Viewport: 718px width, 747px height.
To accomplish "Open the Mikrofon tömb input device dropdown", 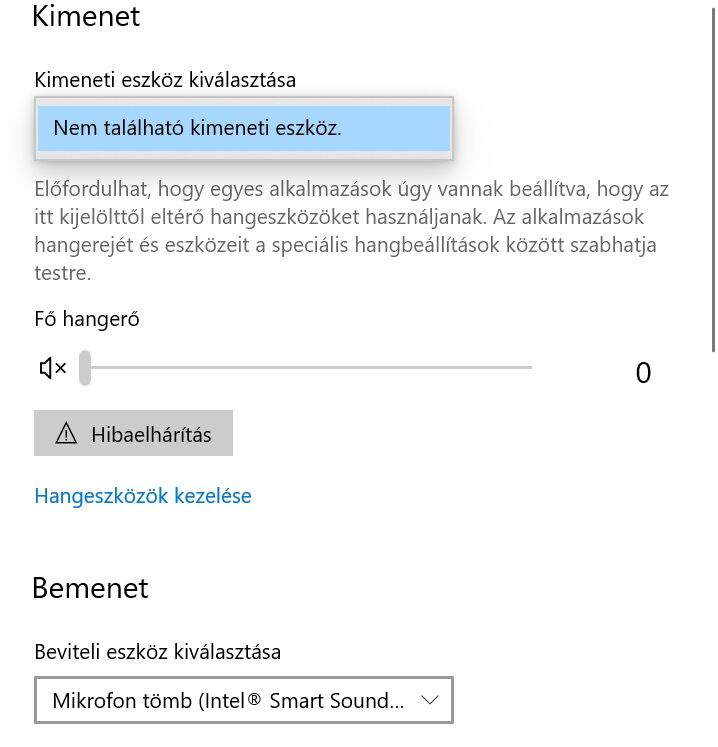I will (244, 700).
